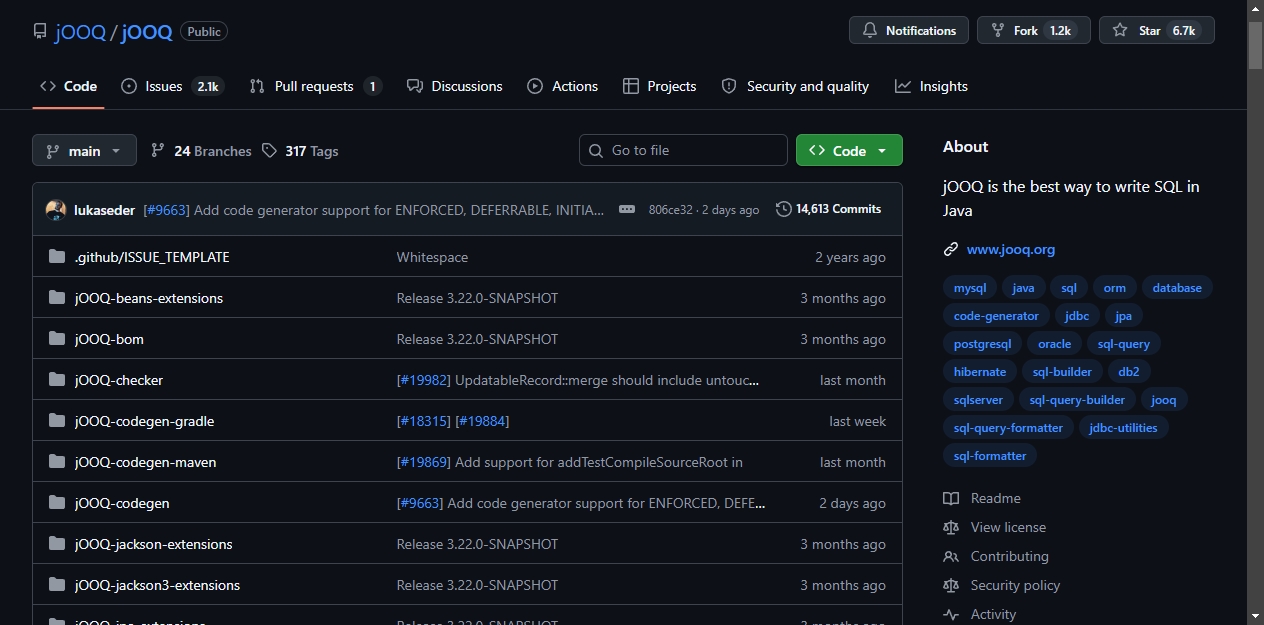Image resolution: width=1264 pixels, height=625 pixels.
Task: Open the Security and quality tab
Action: point(795,86)
